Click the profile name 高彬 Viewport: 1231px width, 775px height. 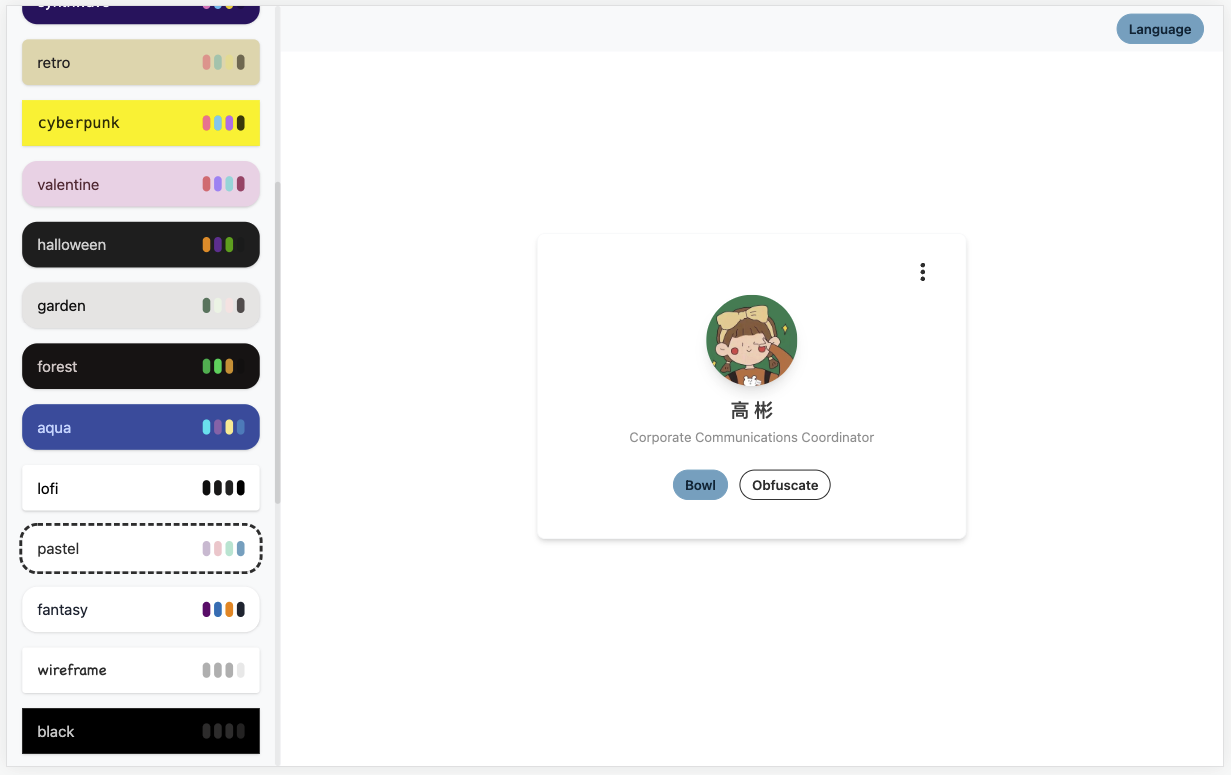coord(751,411)
